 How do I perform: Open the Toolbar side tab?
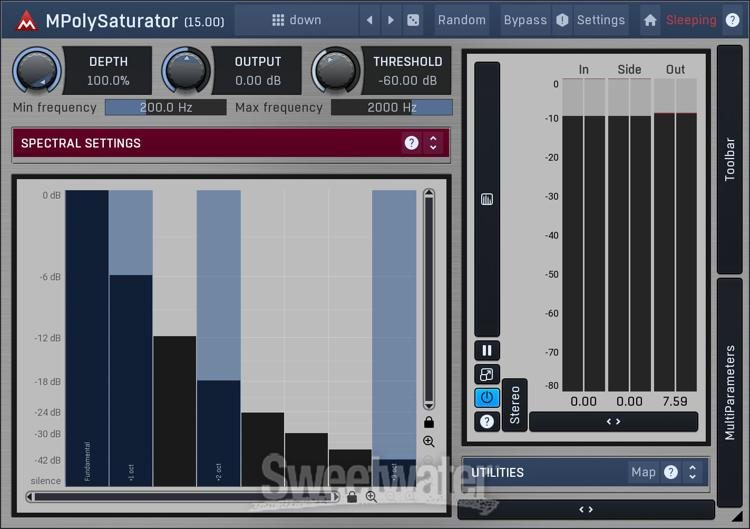(729, 159)
